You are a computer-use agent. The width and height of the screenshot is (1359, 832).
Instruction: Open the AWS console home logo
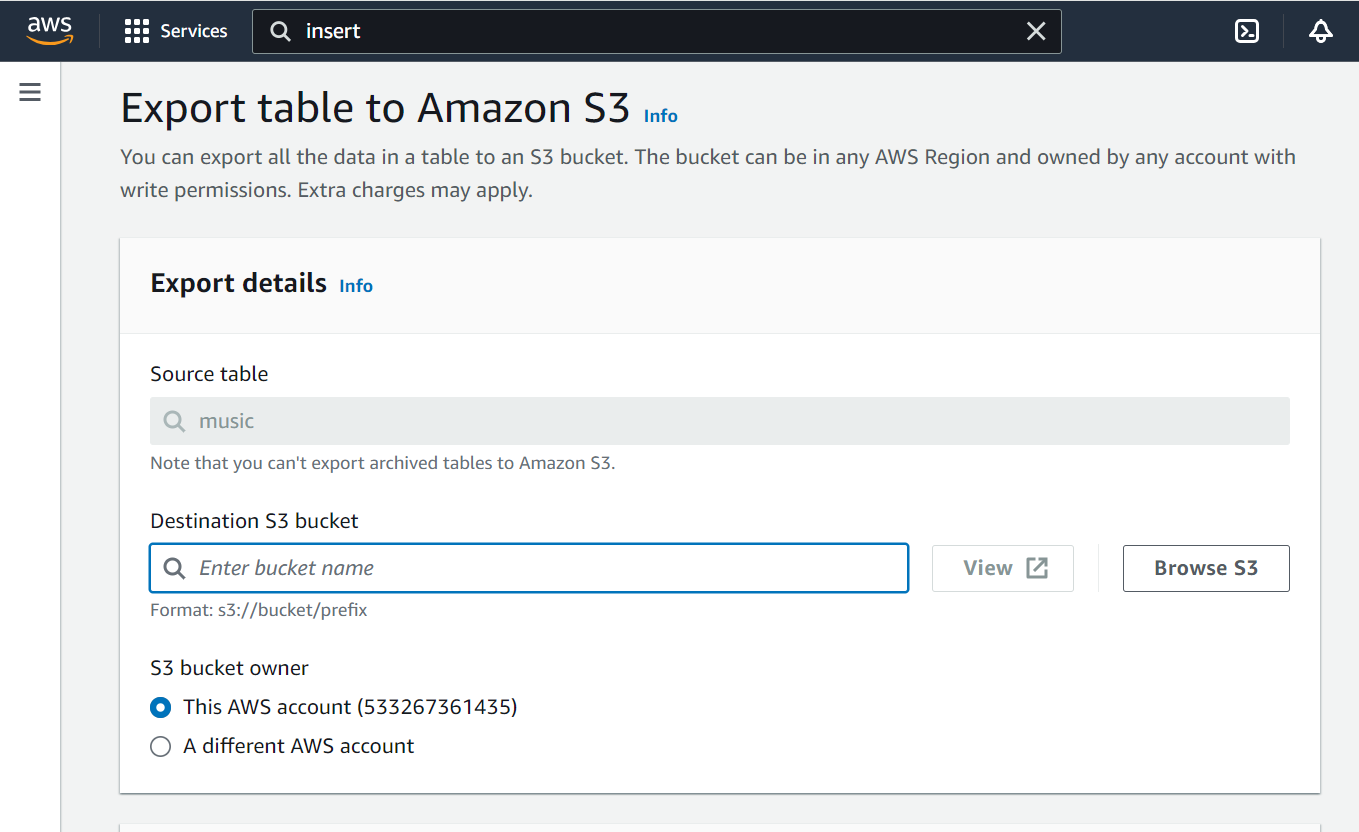pyautogui.click(x=49, y=31)
